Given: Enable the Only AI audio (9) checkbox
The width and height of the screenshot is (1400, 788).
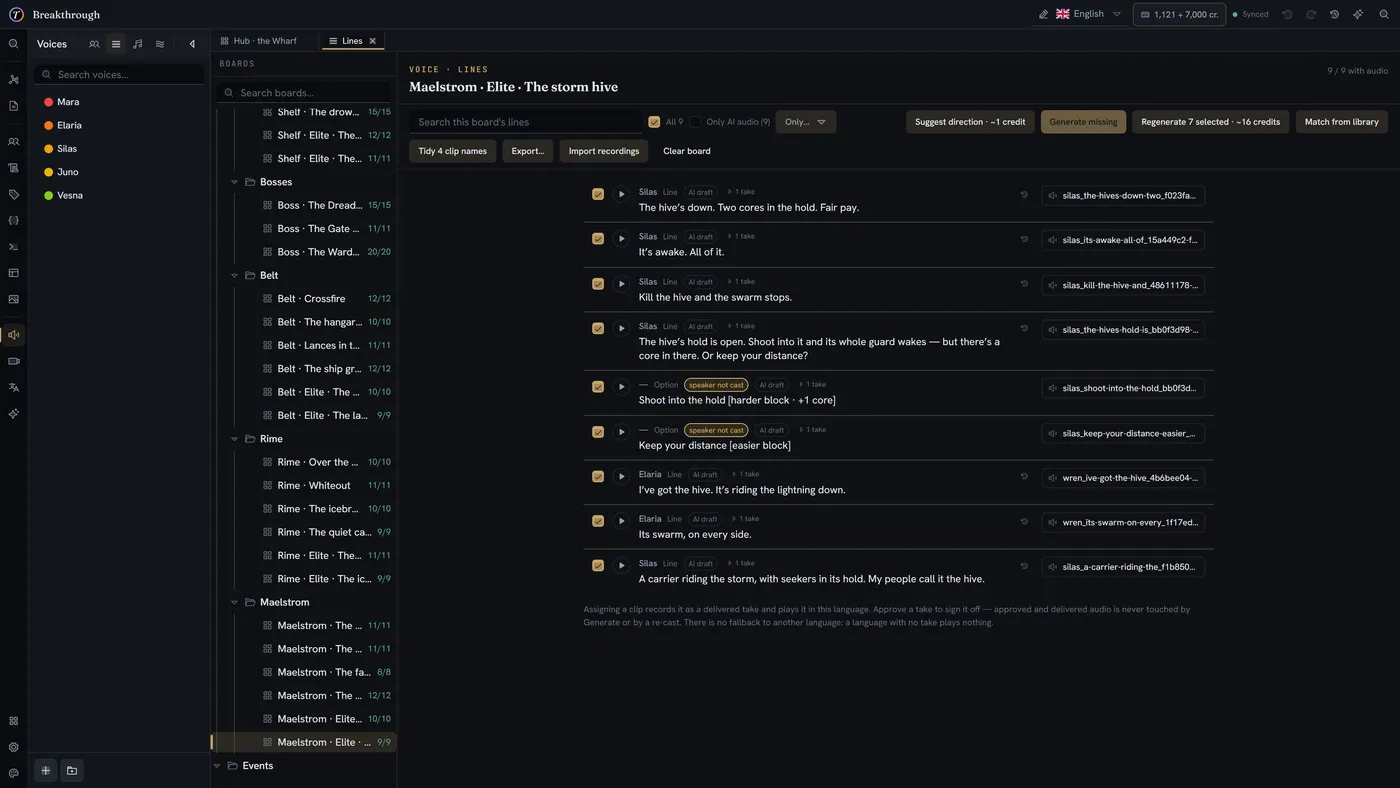Looking at the screenshot, I should [x=695, y=122].
